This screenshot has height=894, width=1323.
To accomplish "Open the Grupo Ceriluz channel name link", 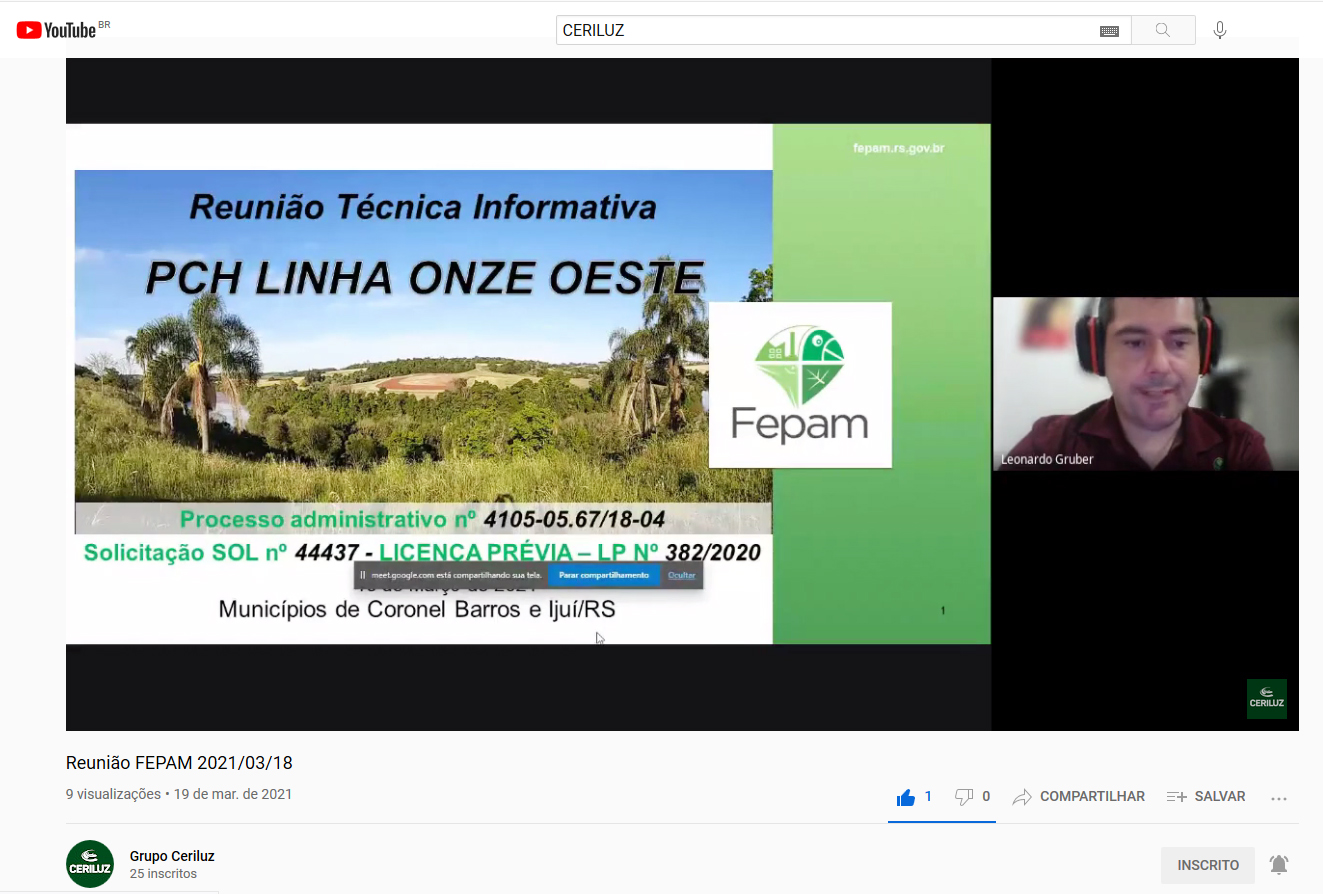I will click(172, 856).
